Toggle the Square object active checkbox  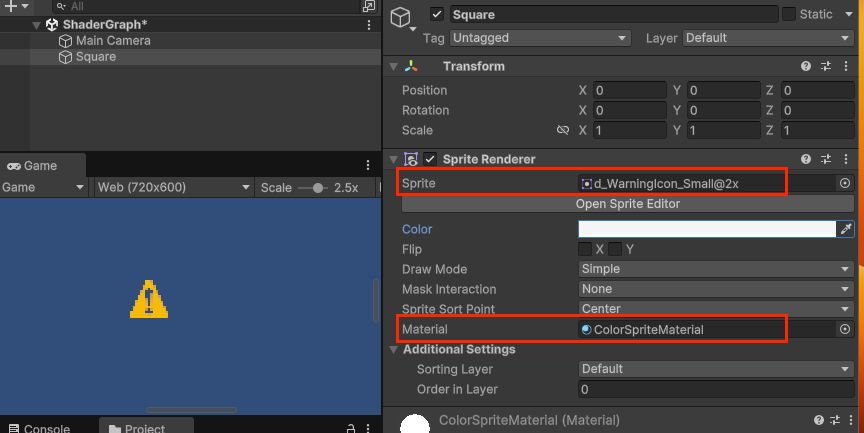pyautogui.click(x=437, y=14)
